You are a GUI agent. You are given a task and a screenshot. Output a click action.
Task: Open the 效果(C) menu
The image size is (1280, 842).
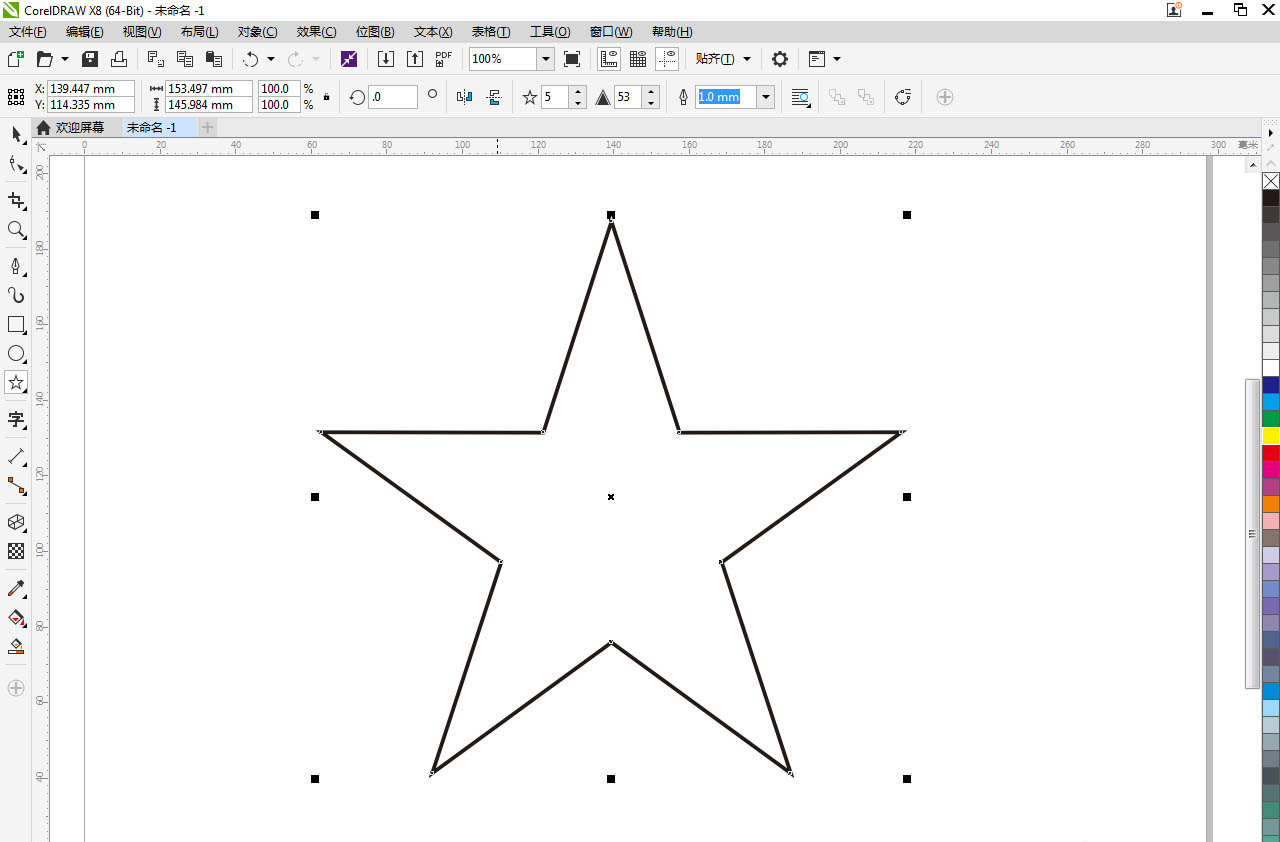(316, 32)
